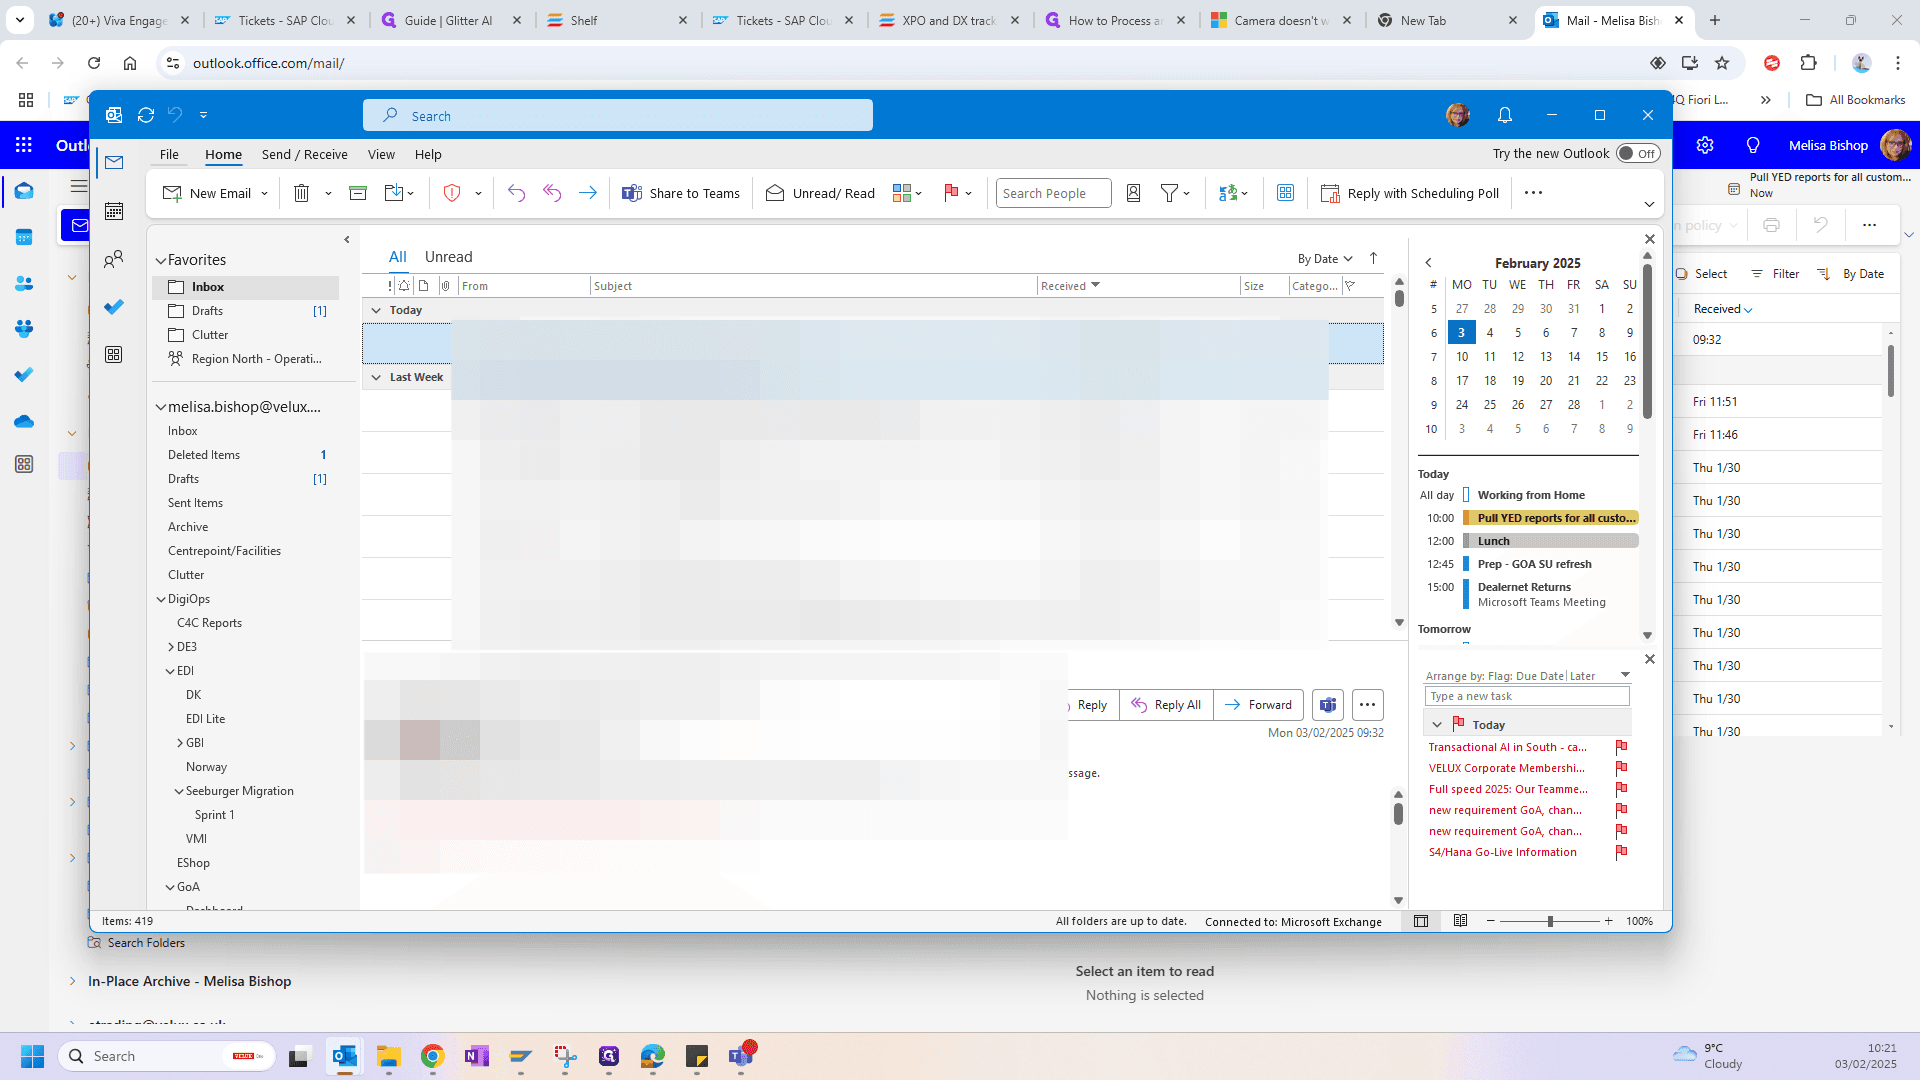This screenshot has width=1920, height=1080.
Task: Toggle flag for Full speed 2025 task
Action: [1622, 789]
